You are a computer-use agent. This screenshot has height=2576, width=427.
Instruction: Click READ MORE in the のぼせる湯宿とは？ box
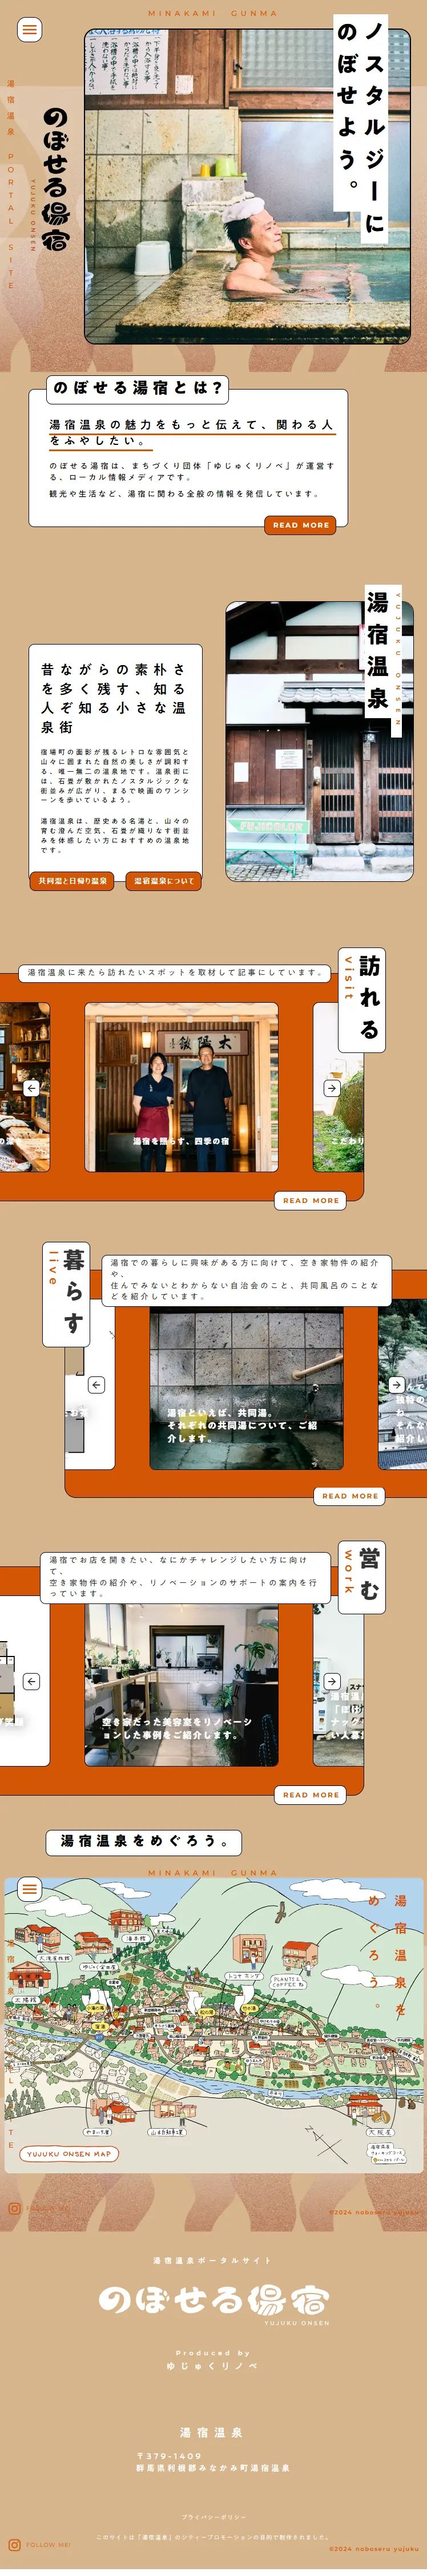pos(301,524)
